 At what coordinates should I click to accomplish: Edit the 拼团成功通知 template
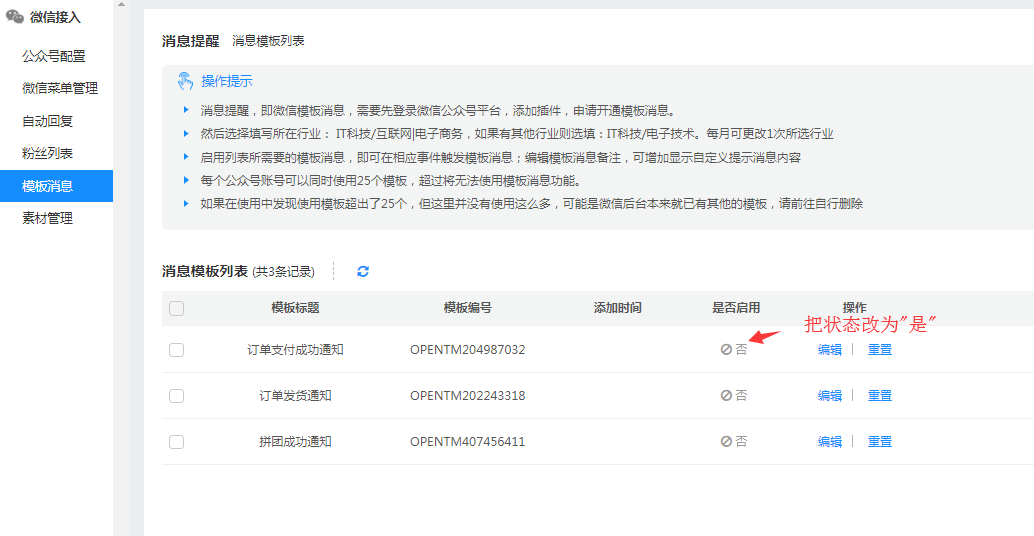(x=830, y=442)
